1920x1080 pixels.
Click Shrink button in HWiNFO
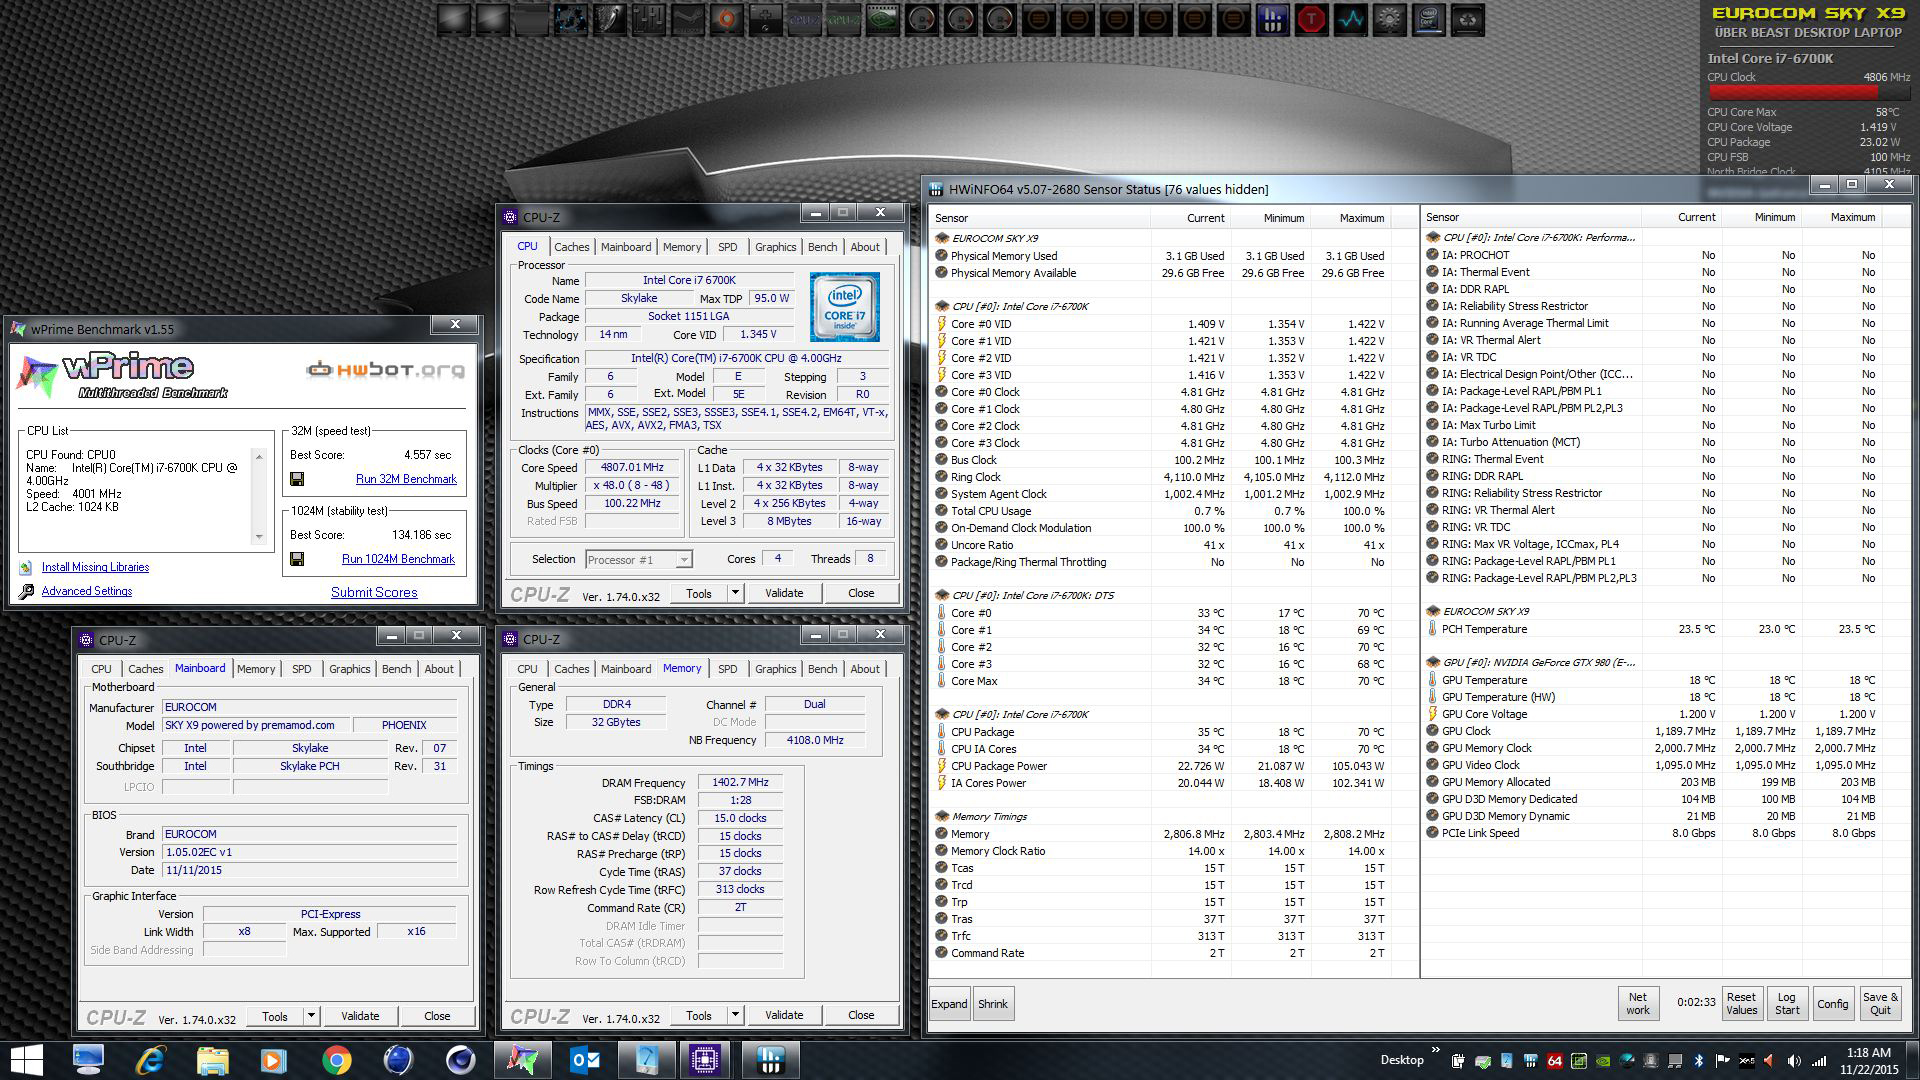(993, 1004)
